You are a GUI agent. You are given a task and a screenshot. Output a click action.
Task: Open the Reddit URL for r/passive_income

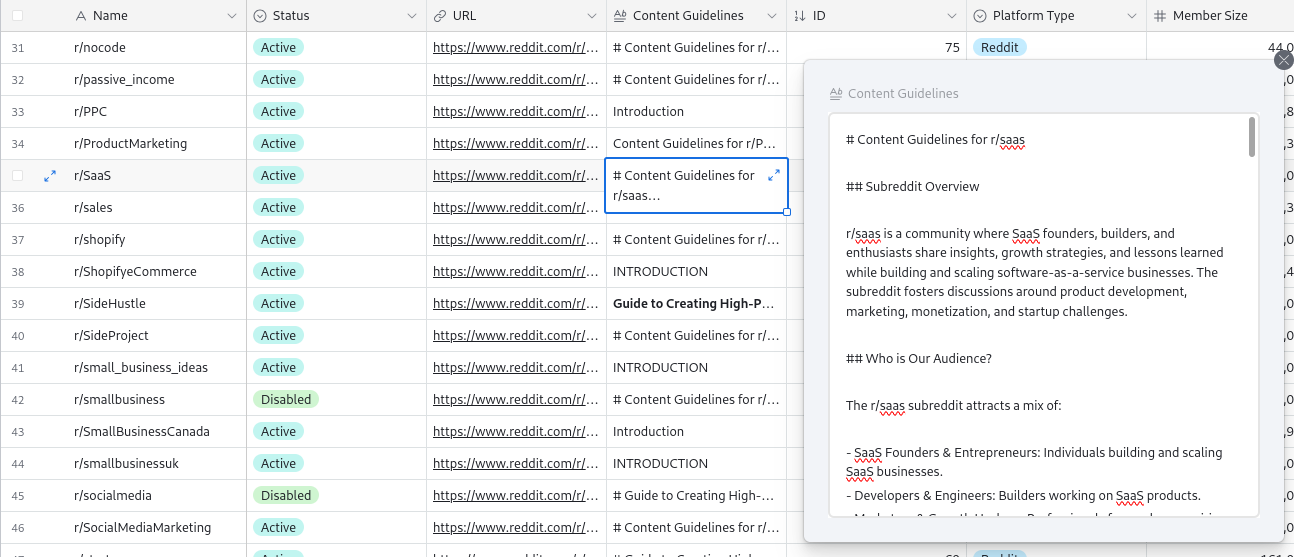[516, 79]
